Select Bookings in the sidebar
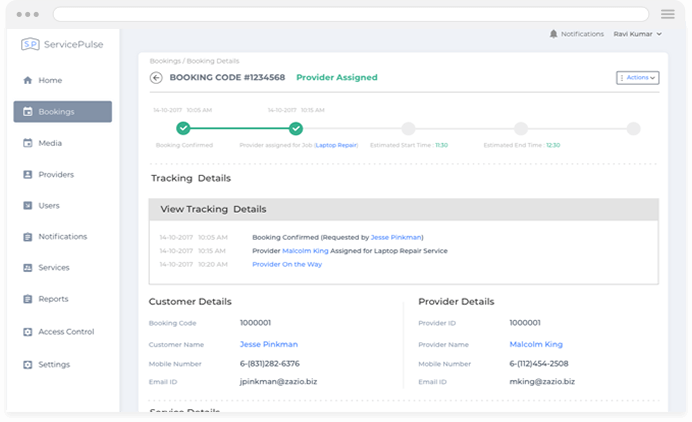 [62, 112]
